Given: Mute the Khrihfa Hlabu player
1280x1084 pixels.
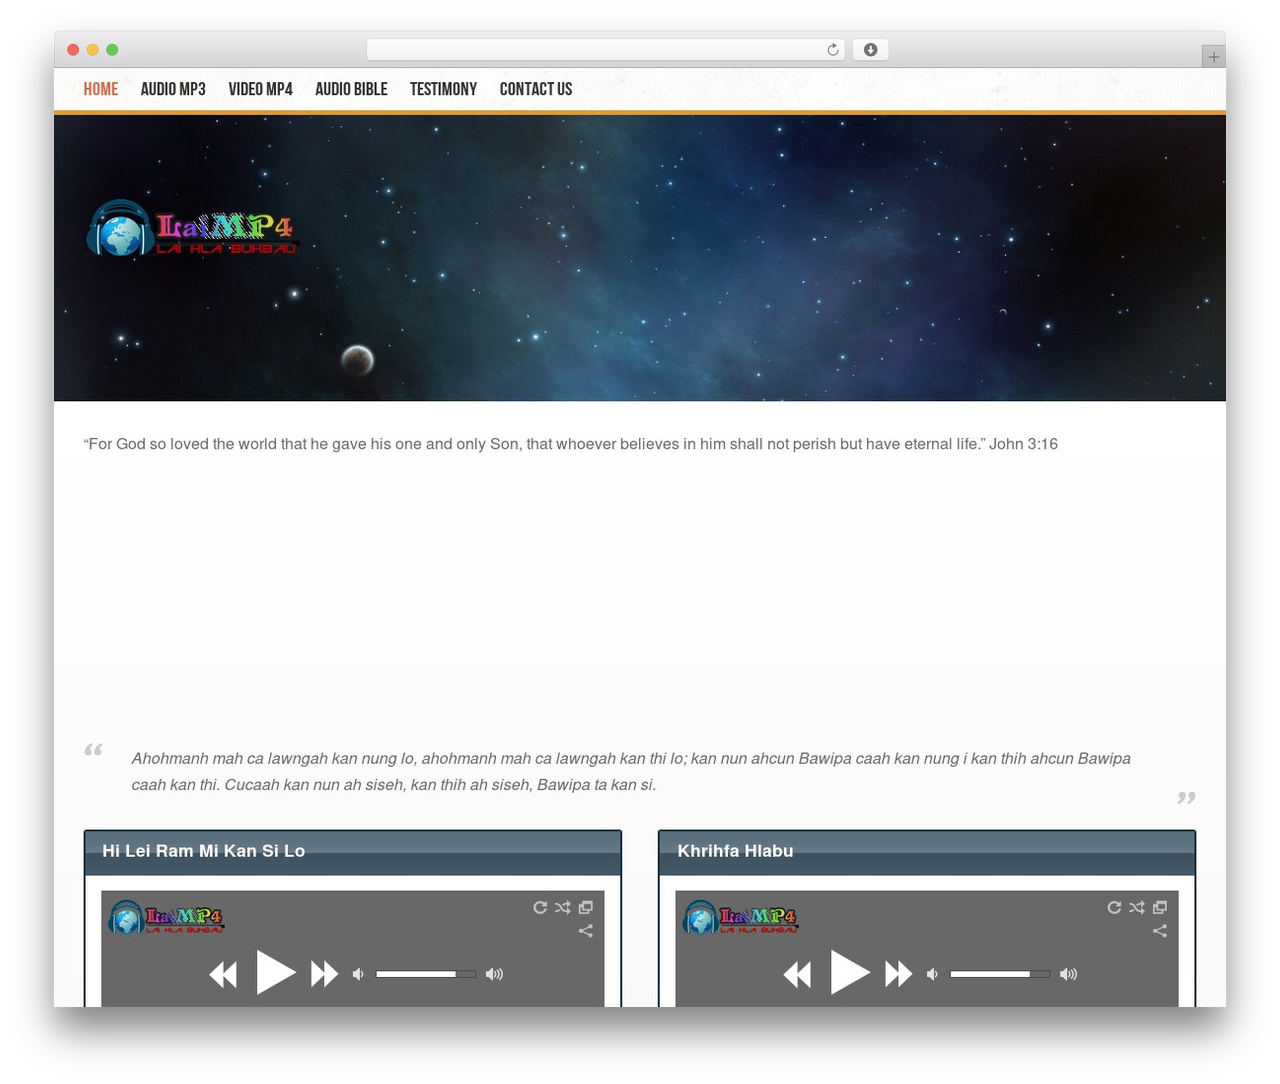Looking at the screenshot, I should 932,974.
